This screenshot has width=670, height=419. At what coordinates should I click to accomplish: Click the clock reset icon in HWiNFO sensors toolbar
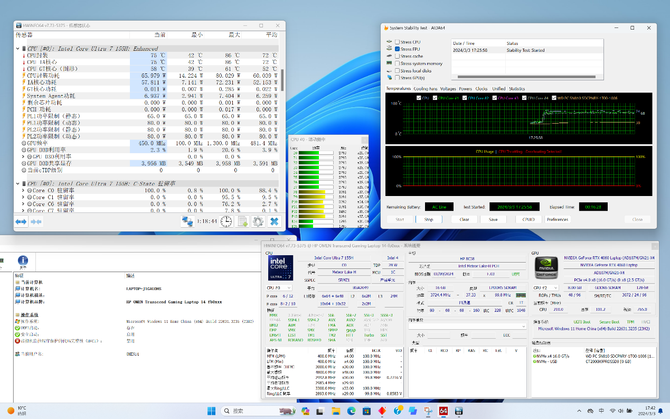point(226,221)
